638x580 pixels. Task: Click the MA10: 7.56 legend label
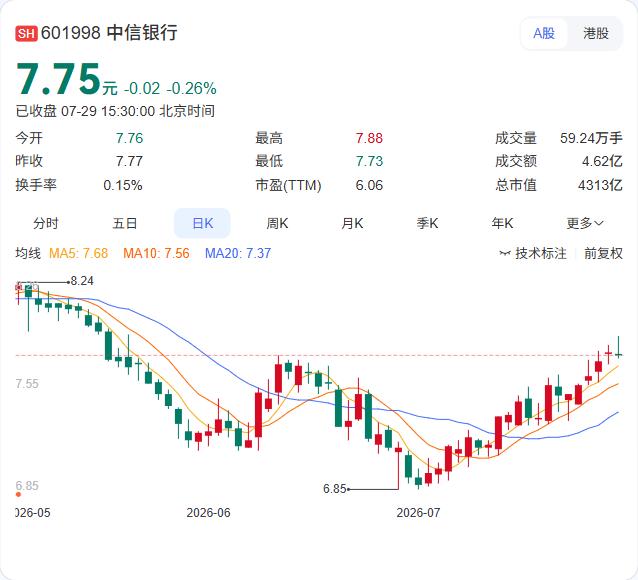156,253
